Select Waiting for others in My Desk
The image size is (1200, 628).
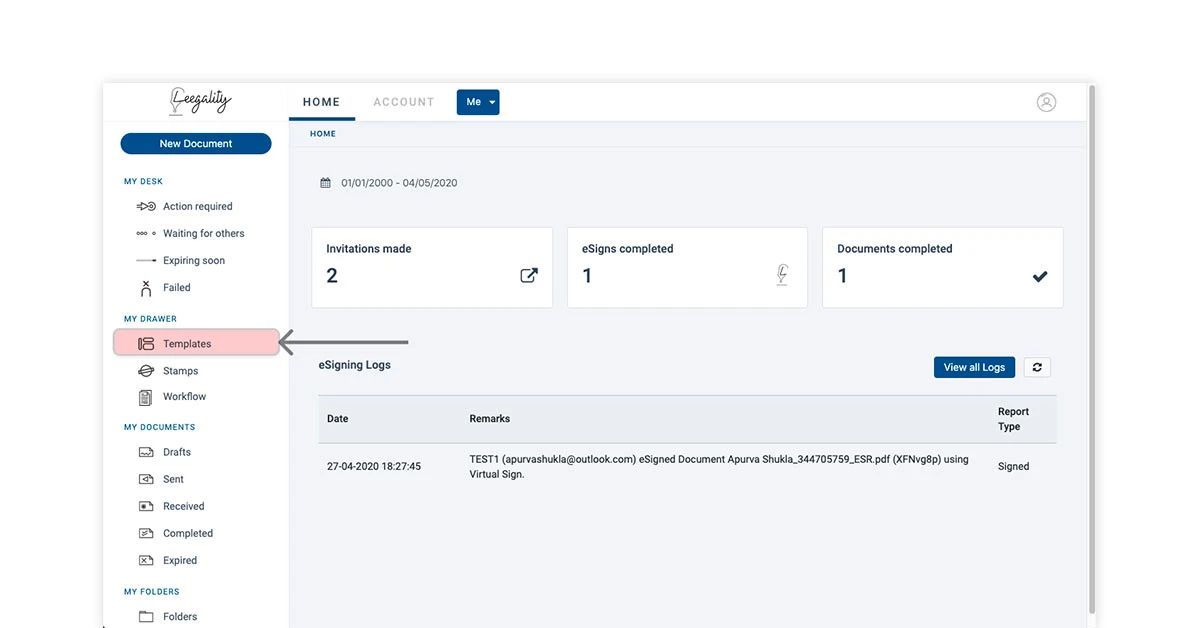148,233
